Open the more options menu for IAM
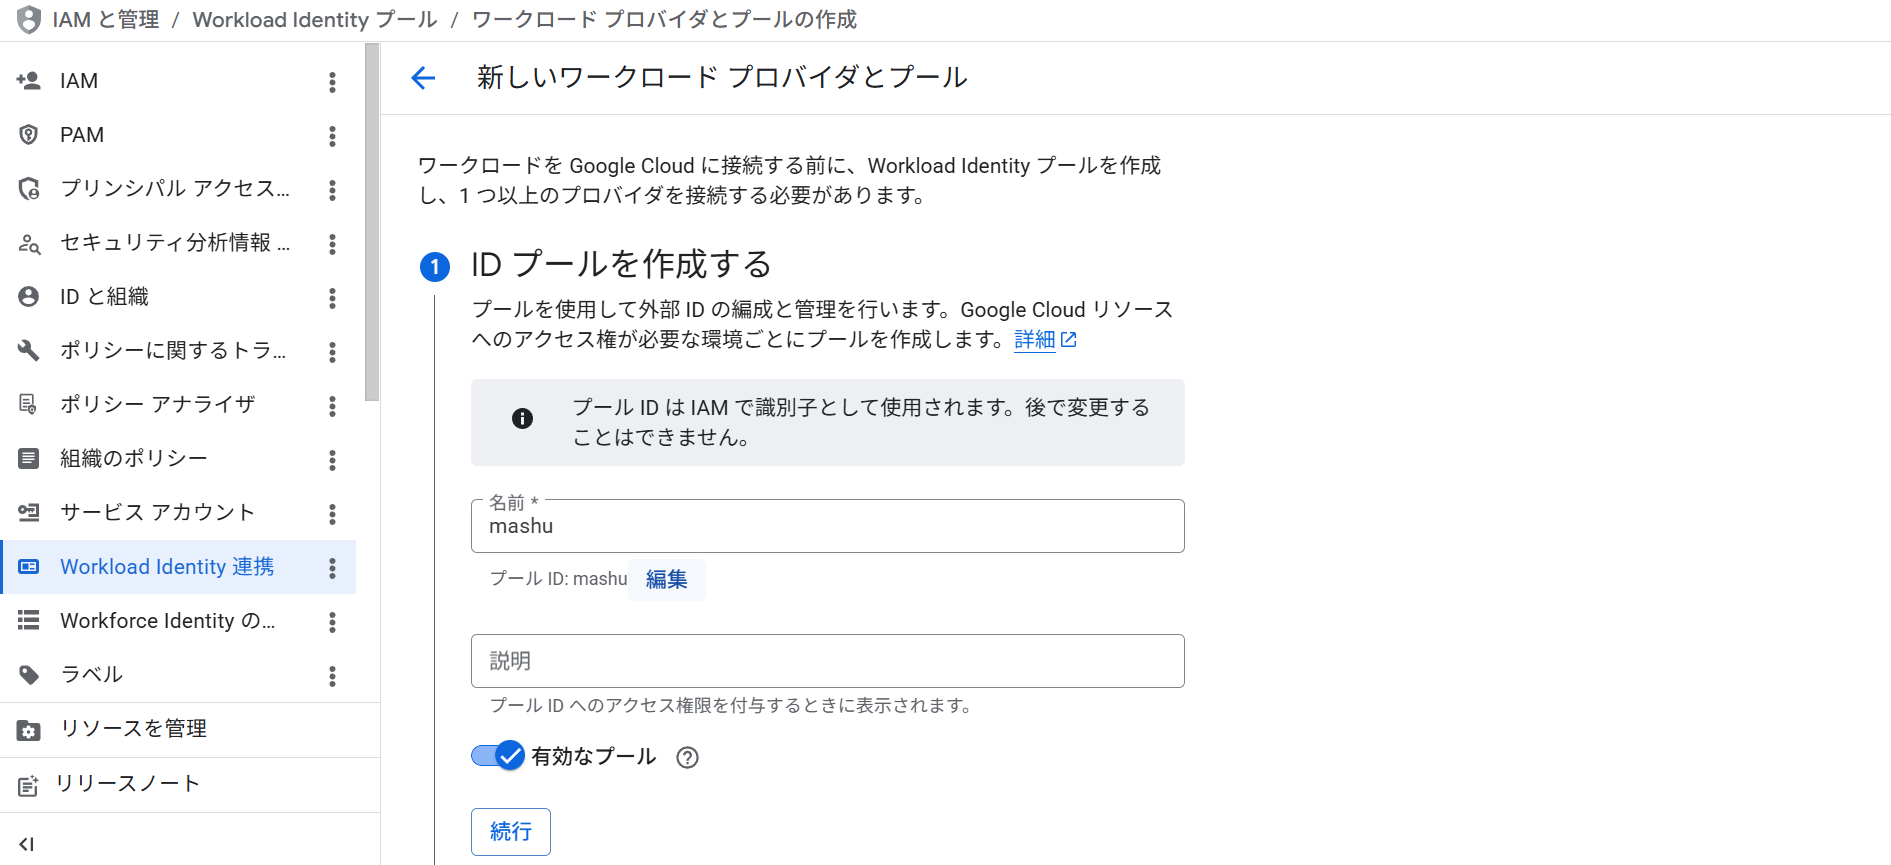1891x865 pixels. coord(333,82)
